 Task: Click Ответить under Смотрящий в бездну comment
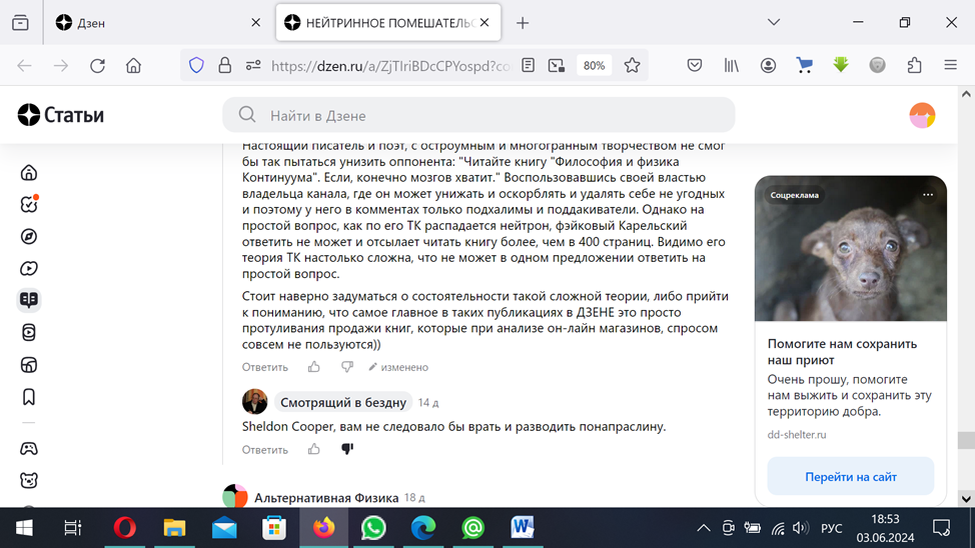(x=265, y=450)
